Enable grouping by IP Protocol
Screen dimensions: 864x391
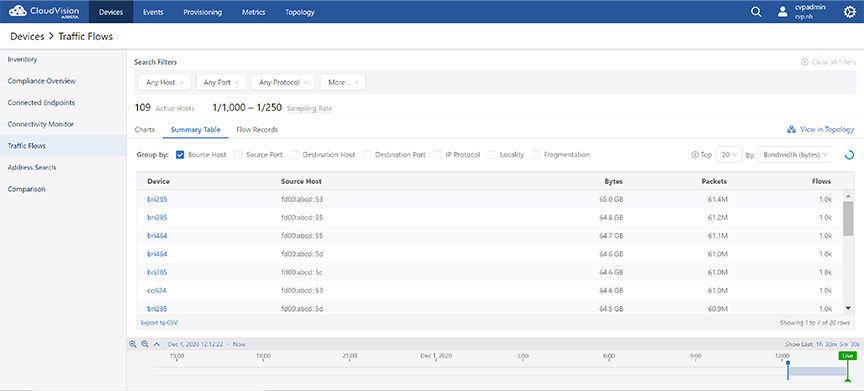click(x=438, y=155)
